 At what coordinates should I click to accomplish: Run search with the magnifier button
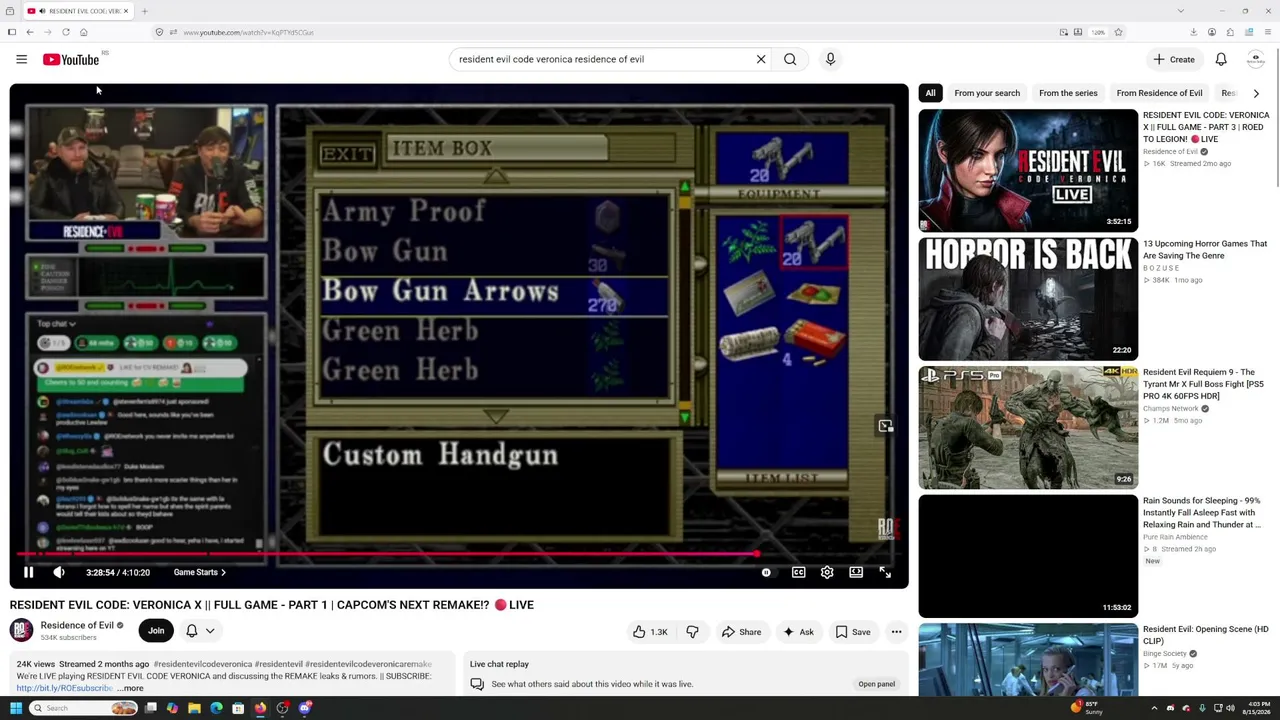coord(790,59)
